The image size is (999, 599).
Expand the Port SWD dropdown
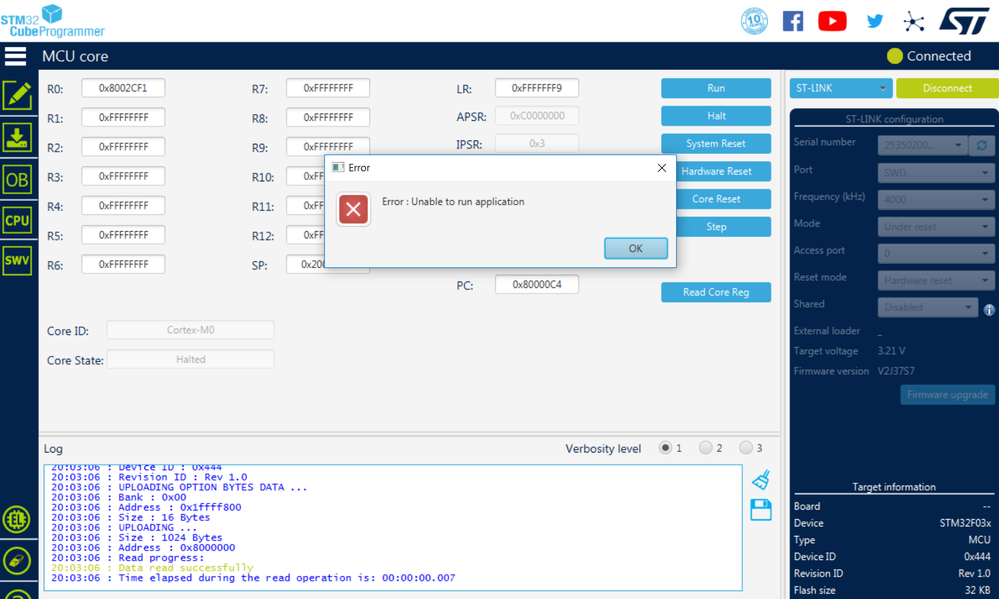point(935,173)
